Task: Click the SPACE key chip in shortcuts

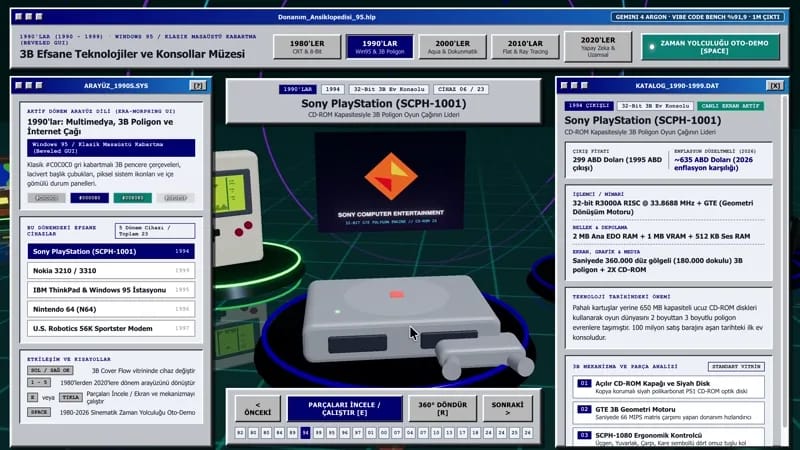Action: point(39,412)
